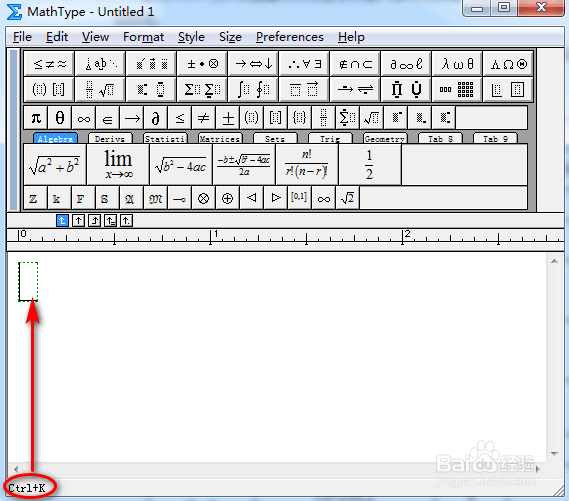
Task: Insert the lim x→∞ expression
Action: (x=118, y=165)
